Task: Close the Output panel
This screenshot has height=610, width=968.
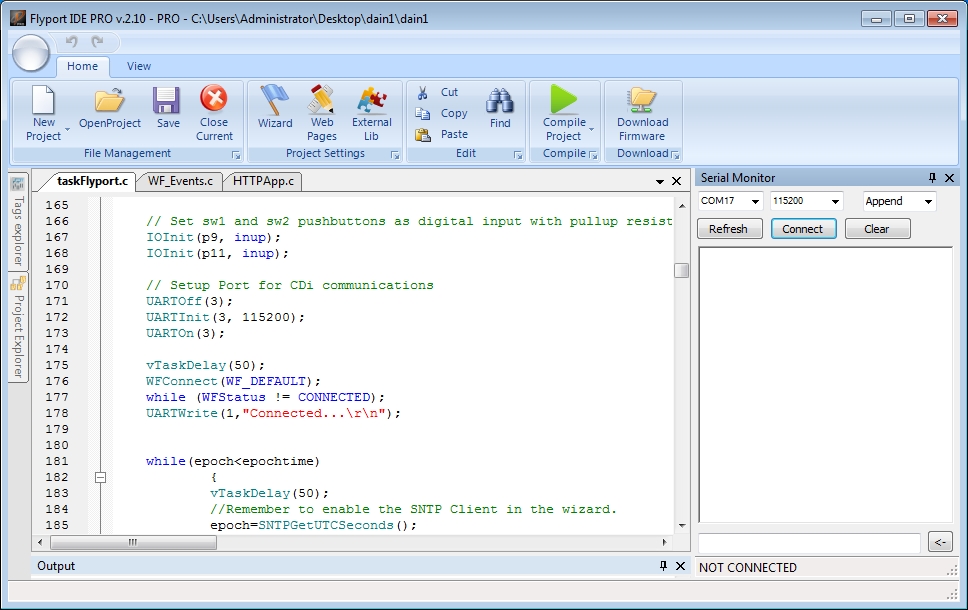Action: [x=680, y=566]
